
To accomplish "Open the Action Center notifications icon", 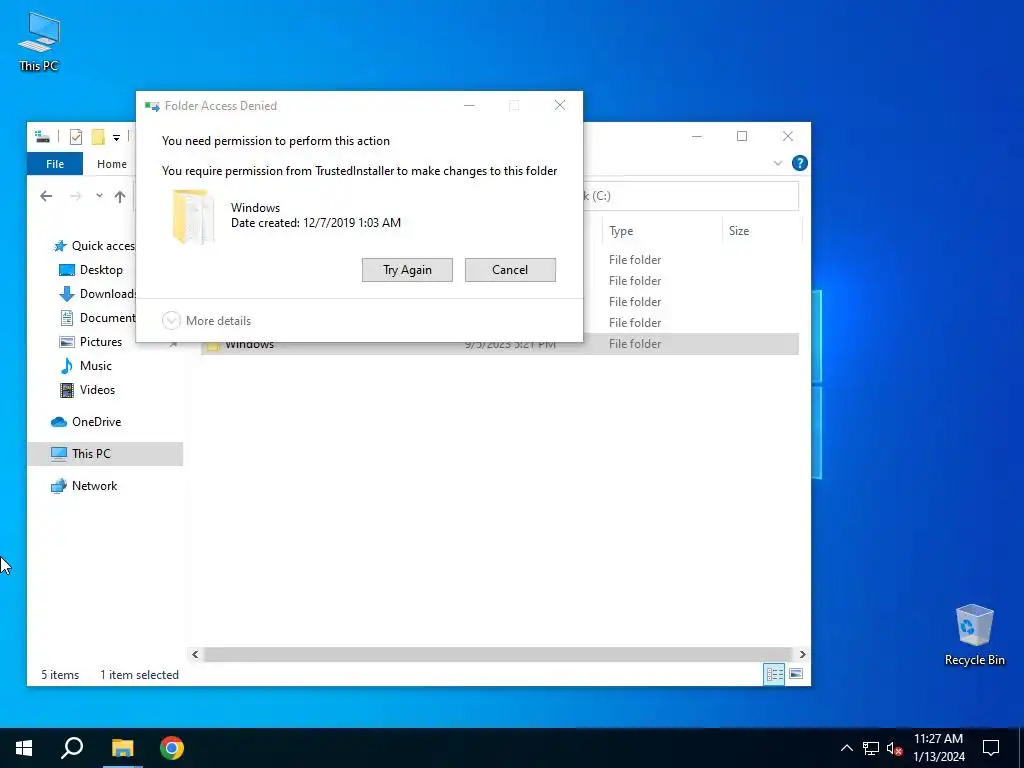I will click(x=991, y=748).
